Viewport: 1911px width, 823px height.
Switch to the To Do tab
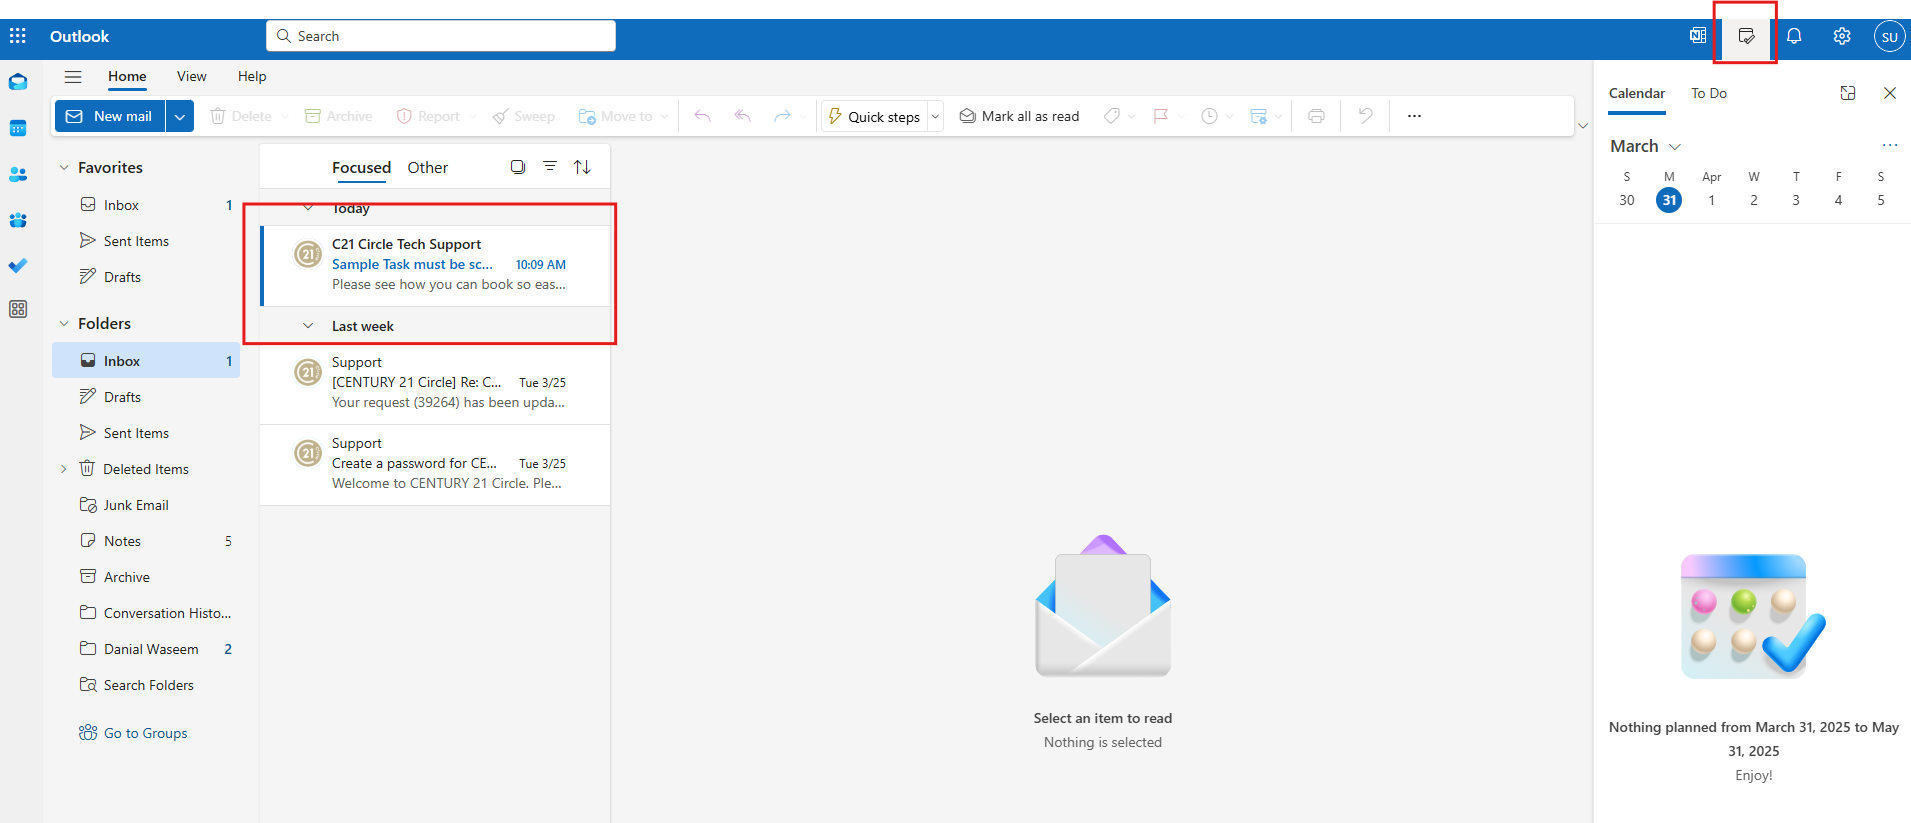[x=1708, y=93]
